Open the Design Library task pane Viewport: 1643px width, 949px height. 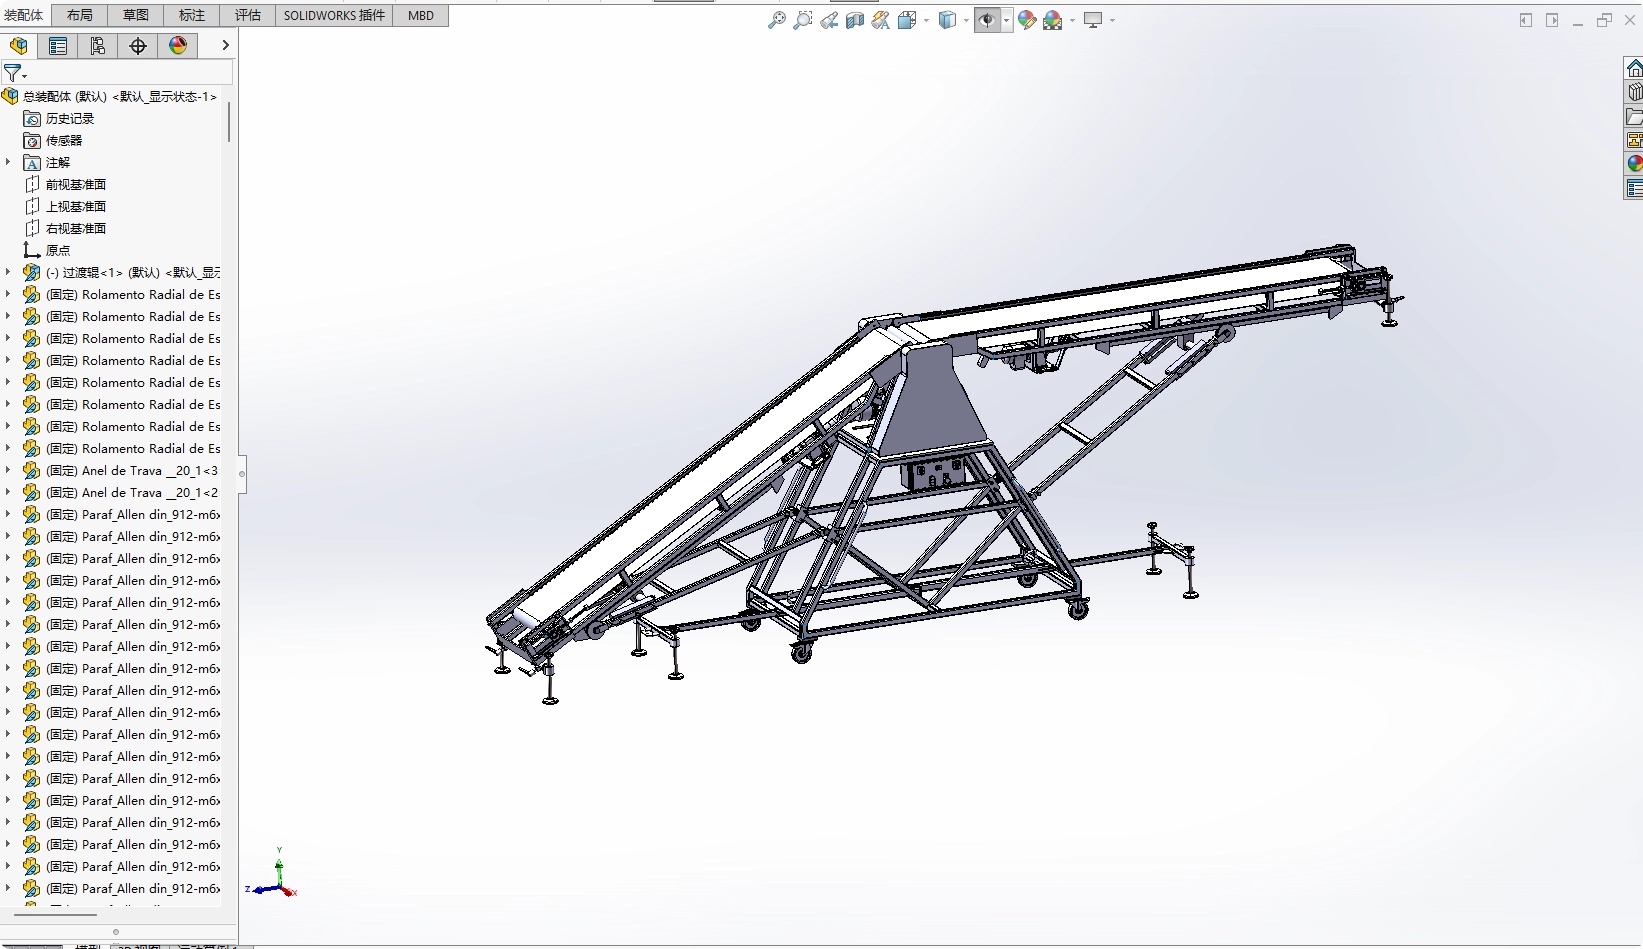(1634, 92)
